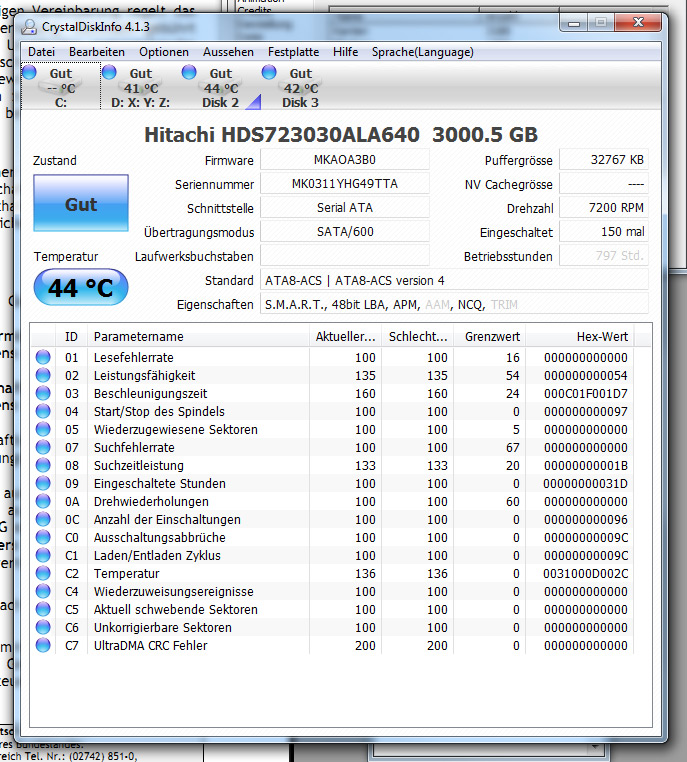Open the Aussehen menu
The height and width of the screenshot is (762, 687).
tap(228, 52)
